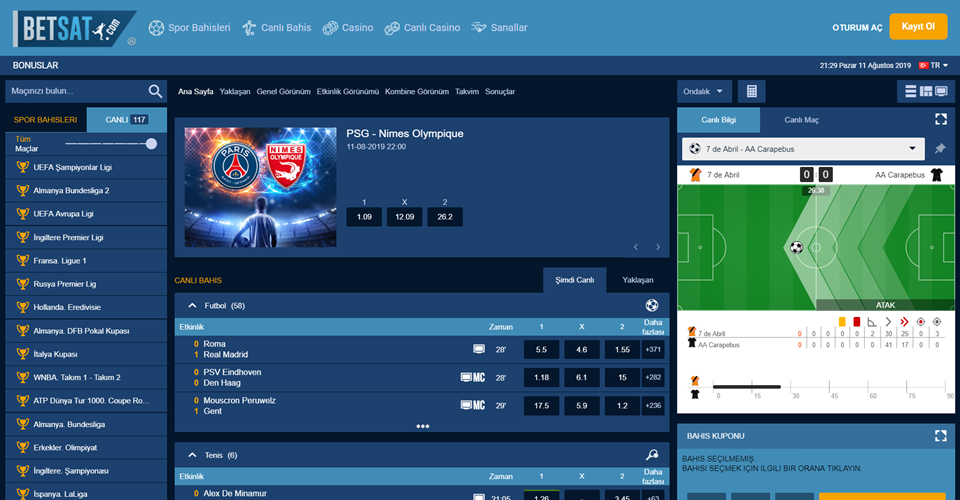This screenshot has height=500, width=960.
Task: Open the 7 de Abril - AA Carapebus match selector
Action: [803, 149]
